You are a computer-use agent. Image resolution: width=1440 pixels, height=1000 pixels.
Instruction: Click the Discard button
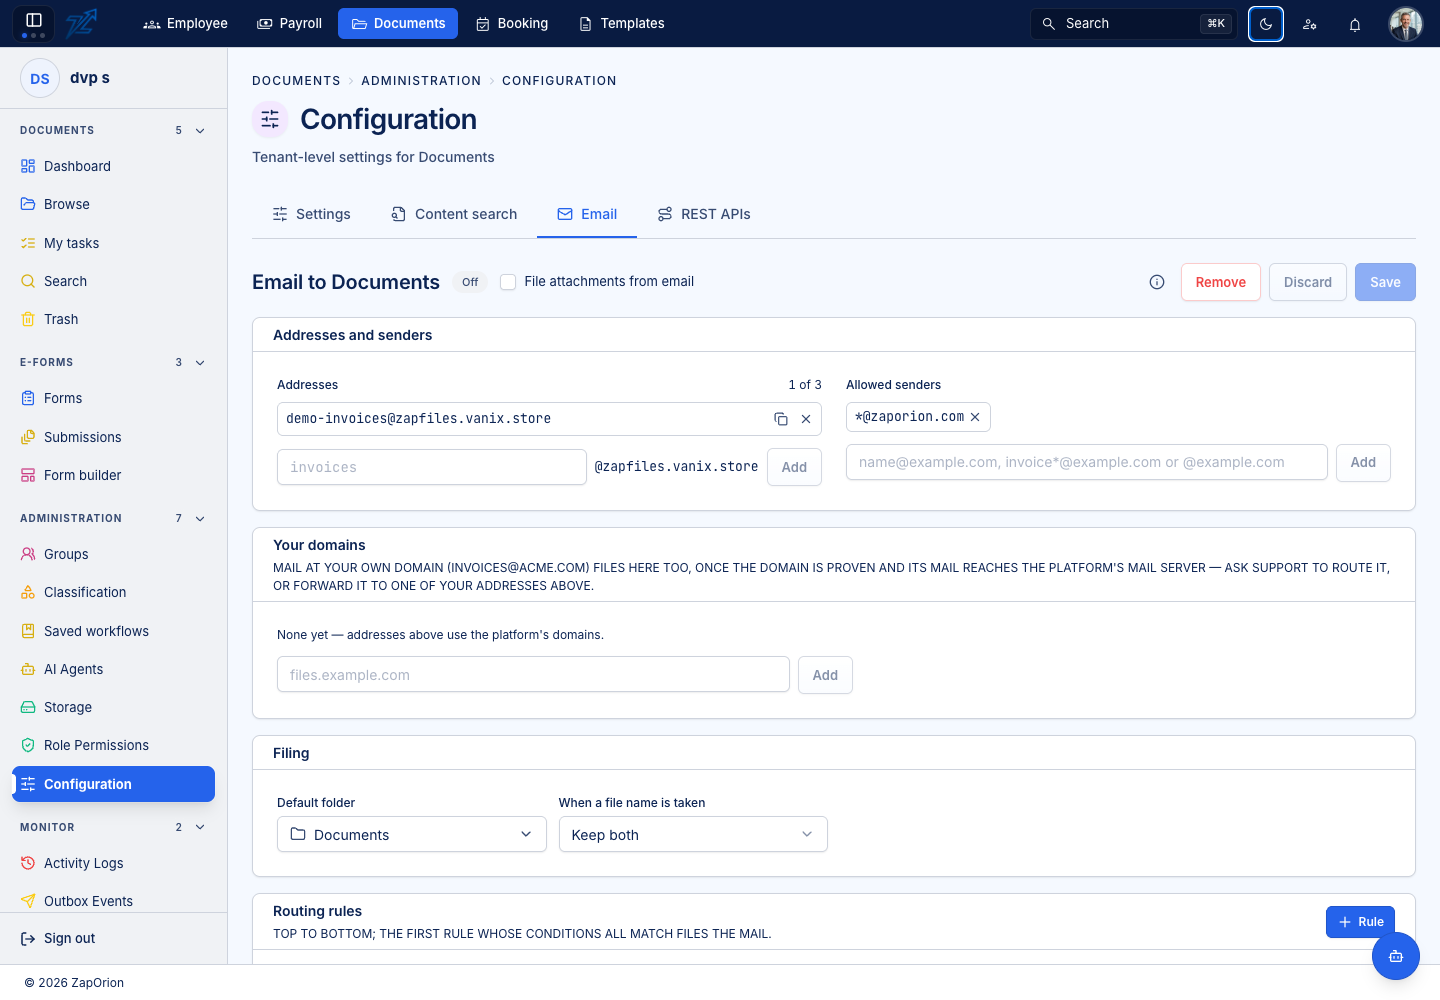(x=1308, y=282)
